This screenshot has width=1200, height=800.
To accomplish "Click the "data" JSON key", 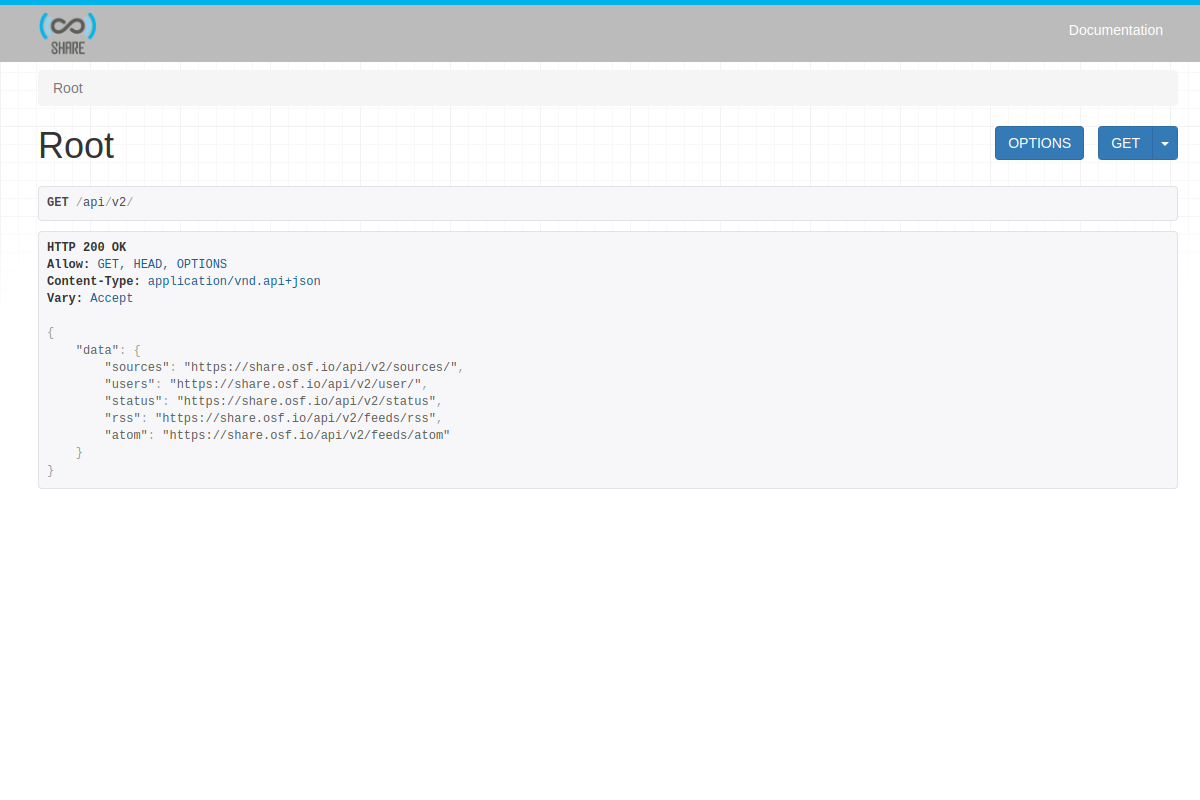I will pyautogui.click(x=97, y=350).
